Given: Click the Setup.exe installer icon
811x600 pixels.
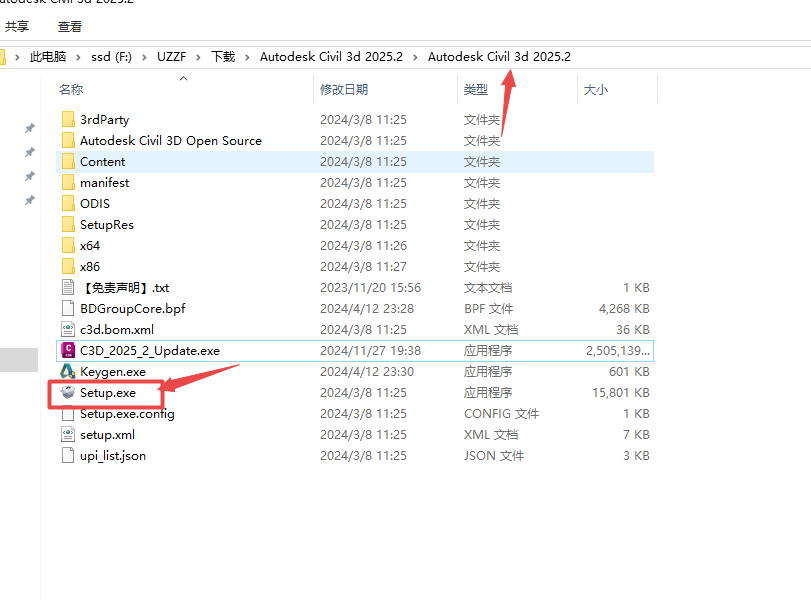Looking at the screenshot, I should pos(67,393).
